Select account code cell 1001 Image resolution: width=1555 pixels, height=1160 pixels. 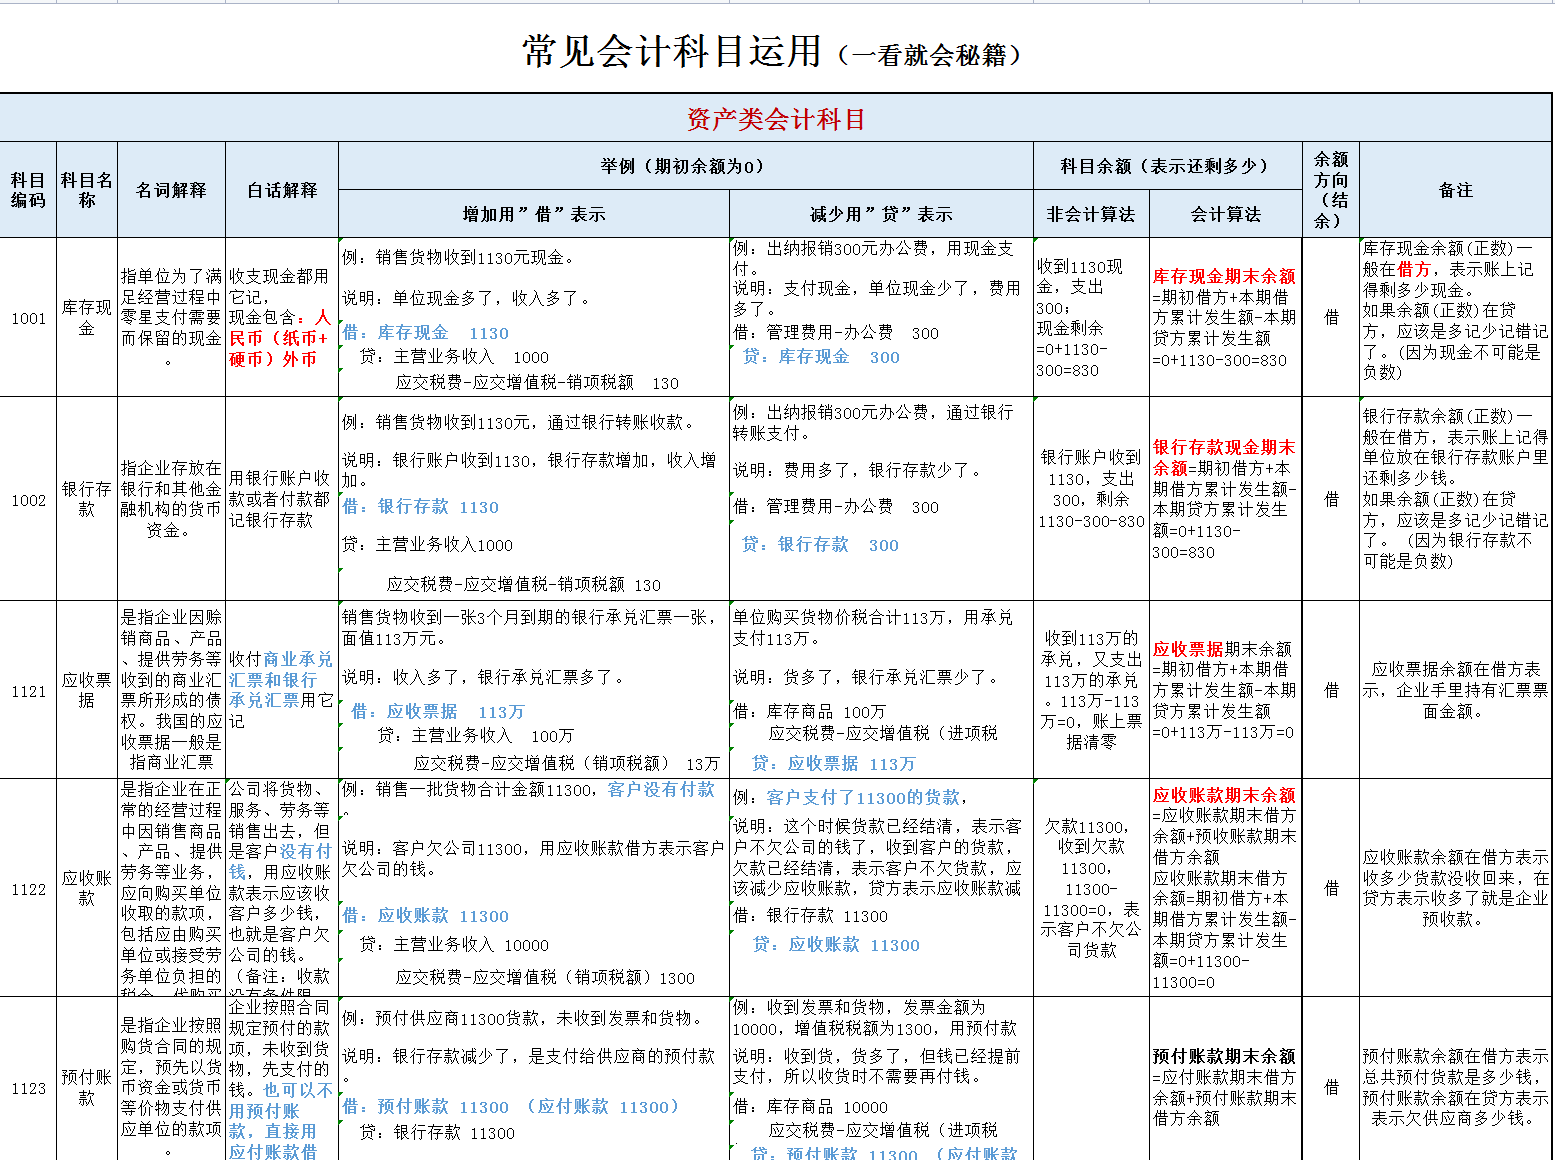28,320
